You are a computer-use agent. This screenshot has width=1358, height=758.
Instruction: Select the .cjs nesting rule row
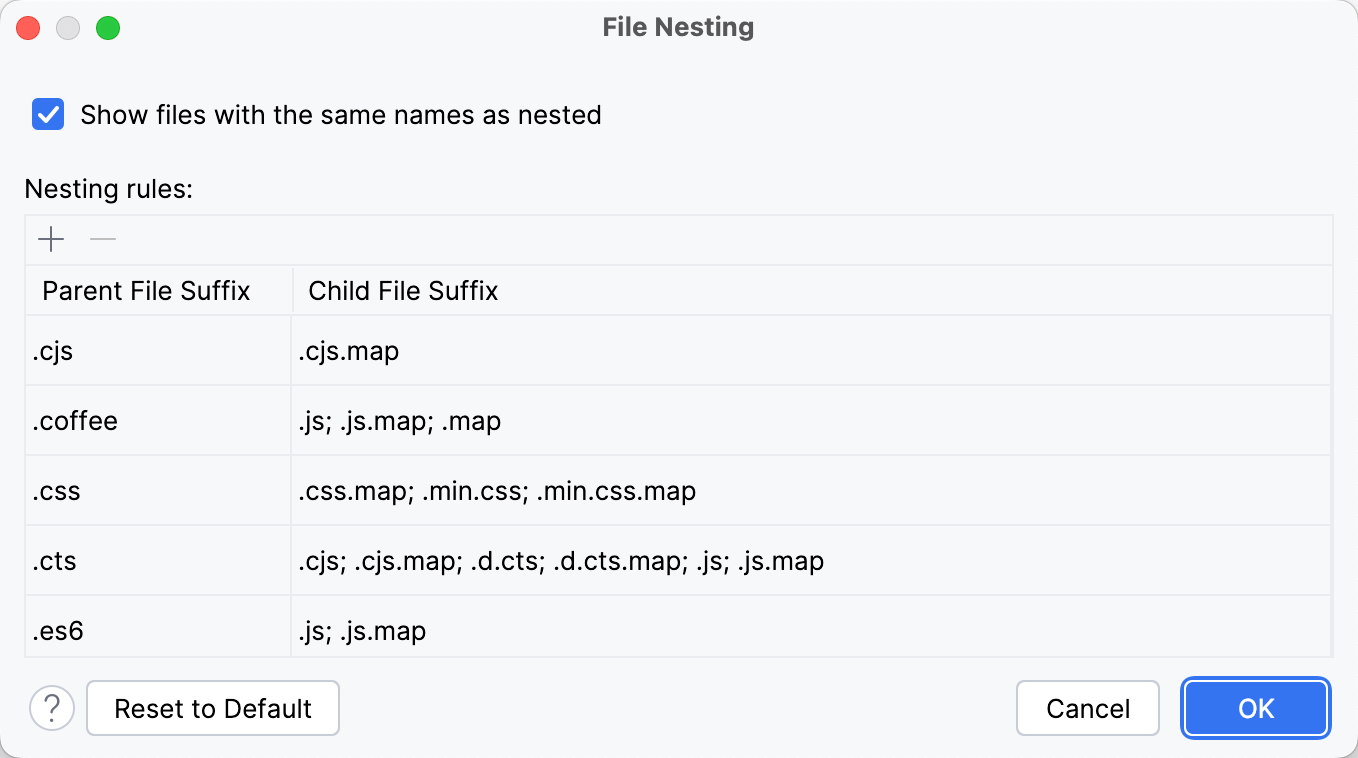[x=150, y=350]
